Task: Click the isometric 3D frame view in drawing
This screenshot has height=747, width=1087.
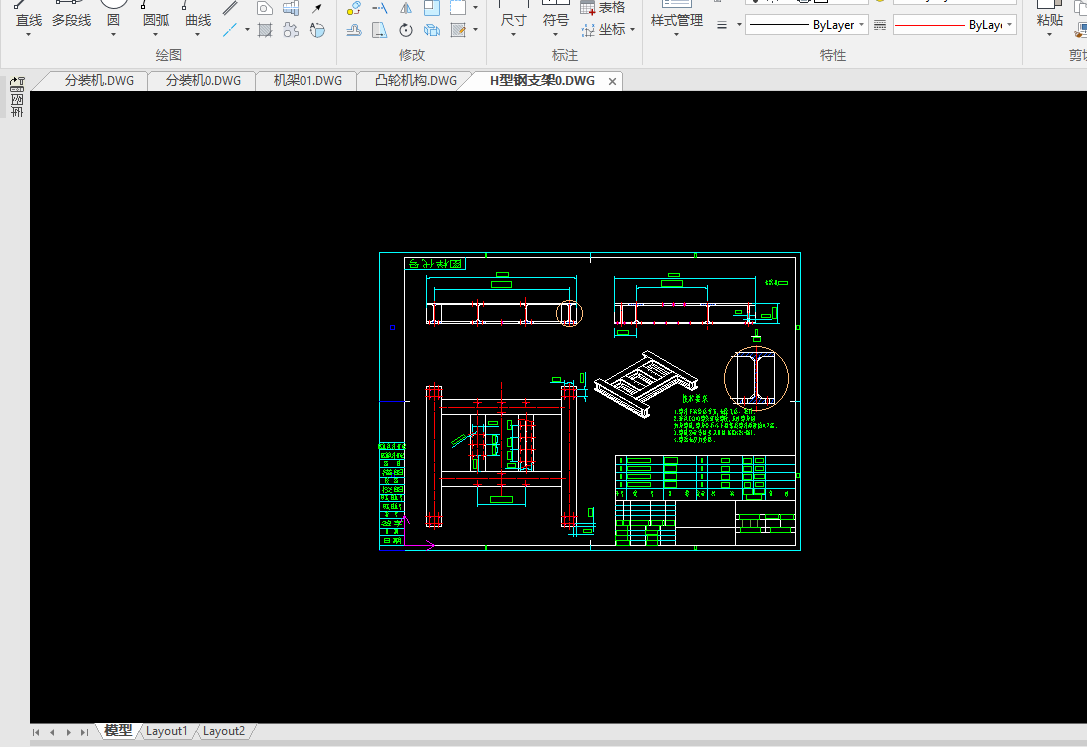Action: [x=645, y=383]
